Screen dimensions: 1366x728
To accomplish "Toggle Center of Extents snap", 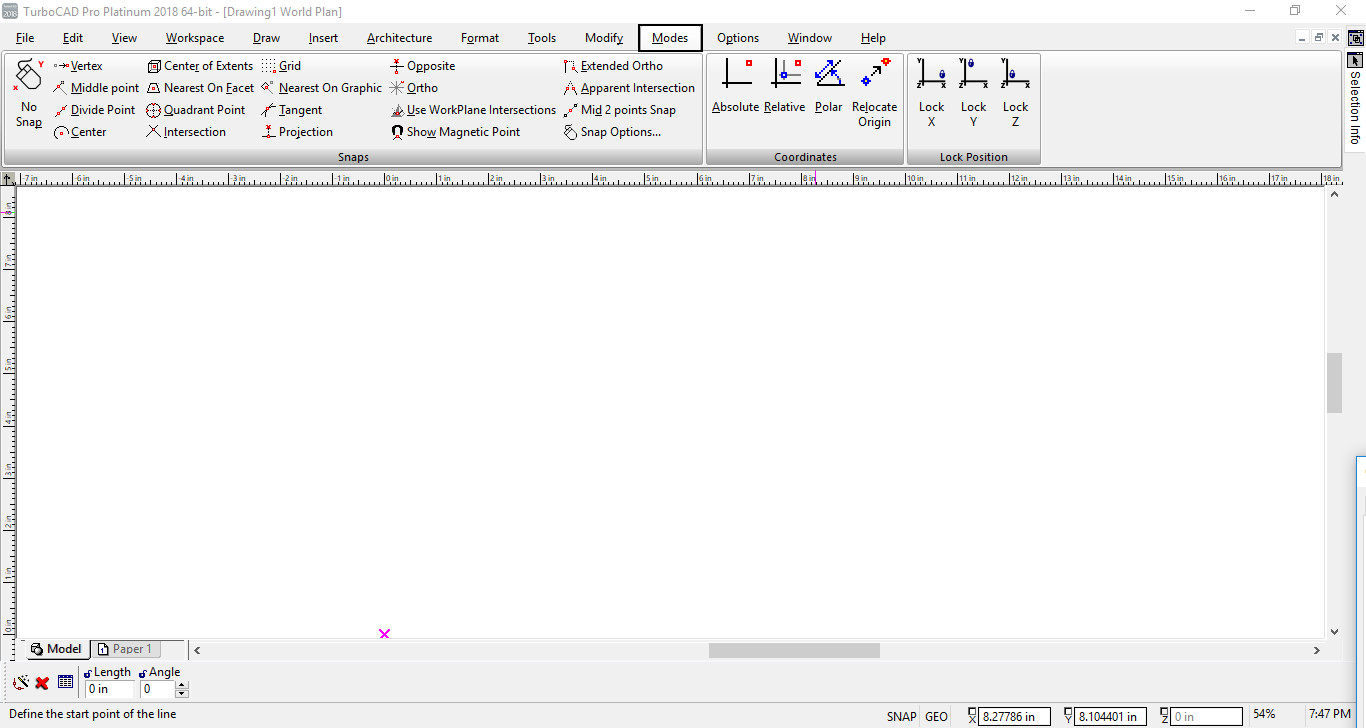I will pyautogui.click(x=200, y=66).
